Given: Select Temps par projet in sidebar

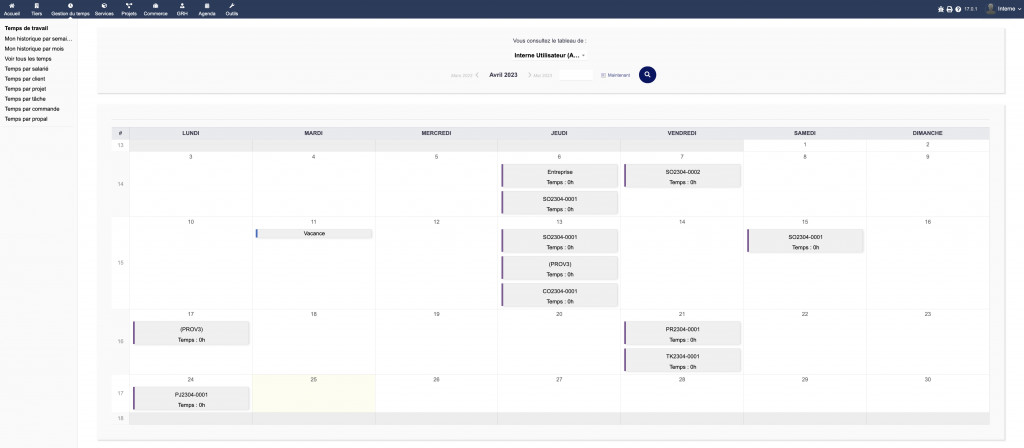Looking at the screenshot, I should pyautogui.click(x=26, y=88).
